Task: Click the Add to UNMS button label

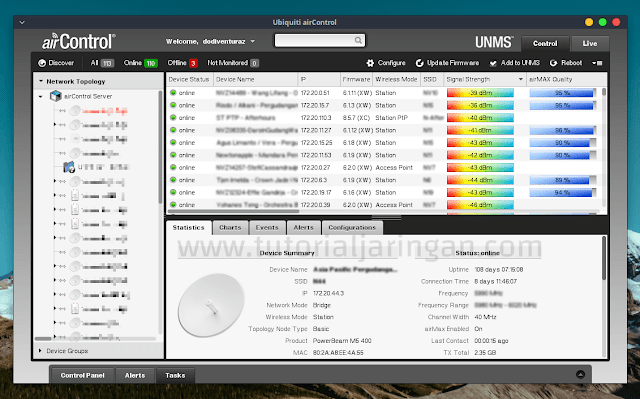Action: (520, 63)
